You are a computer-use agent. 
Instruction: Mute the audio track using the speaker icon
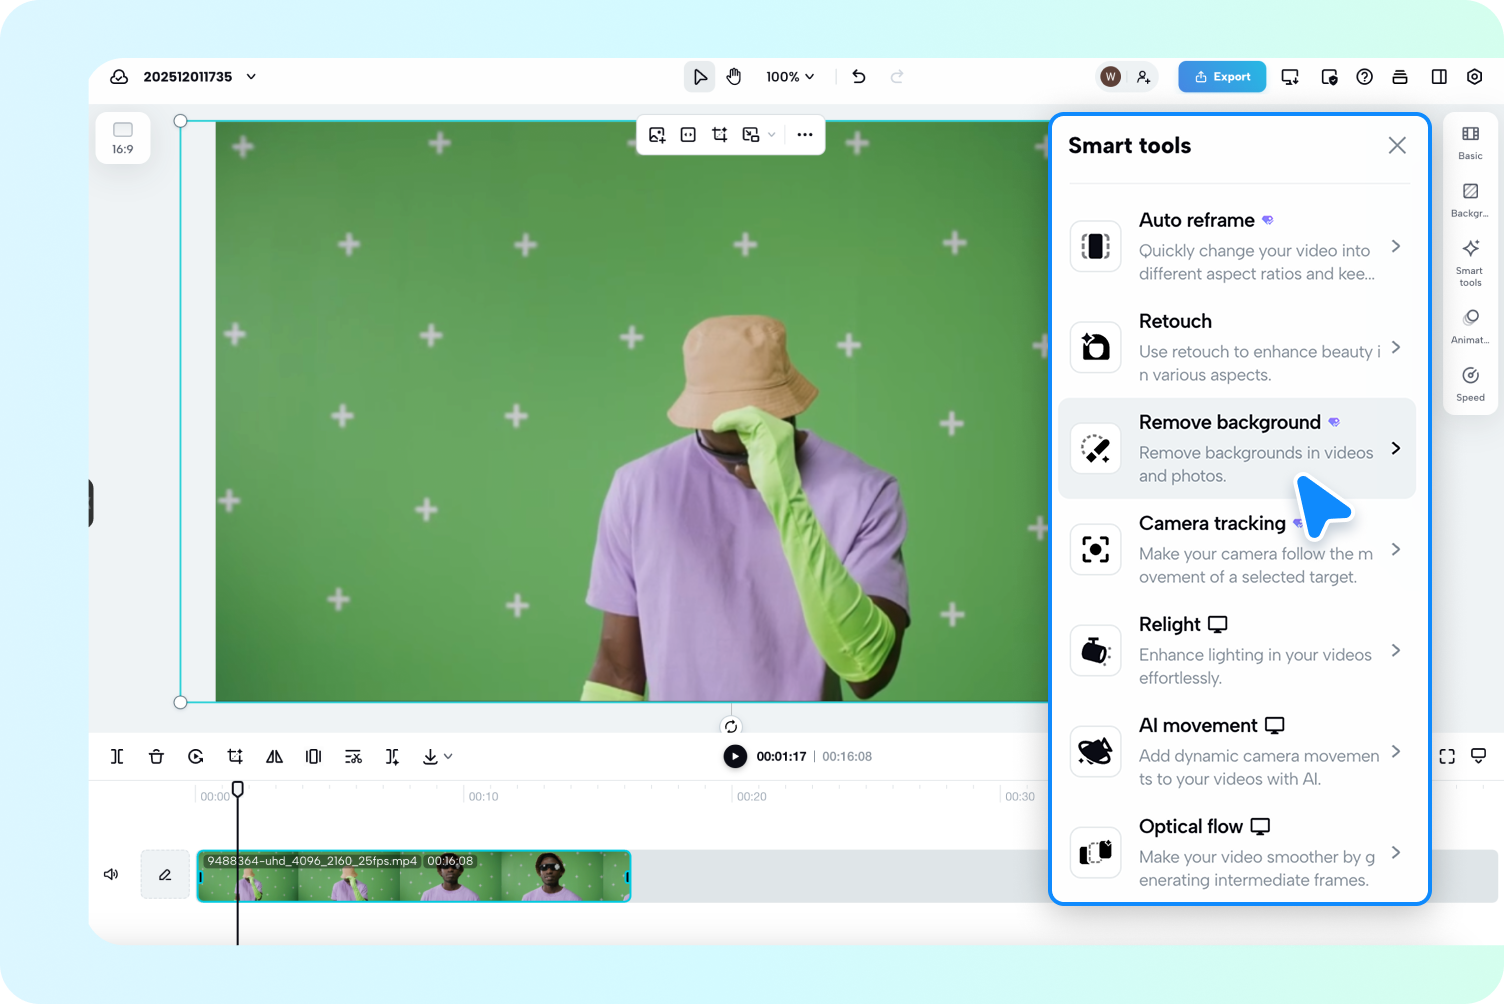(x=111, y=874)
